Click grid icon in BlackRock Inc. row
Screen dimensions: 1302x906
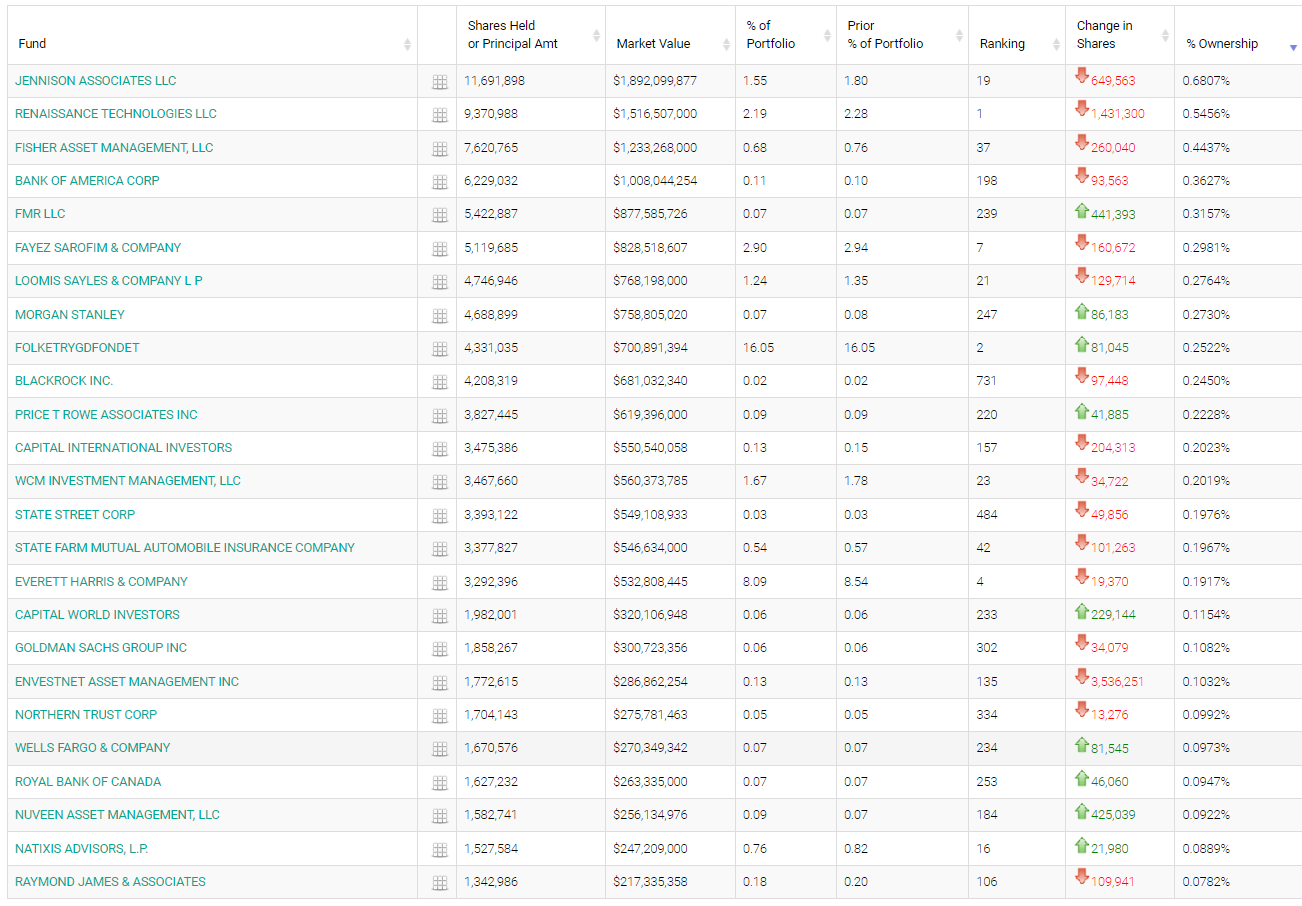pyautogui.click(x=440, y=382)
